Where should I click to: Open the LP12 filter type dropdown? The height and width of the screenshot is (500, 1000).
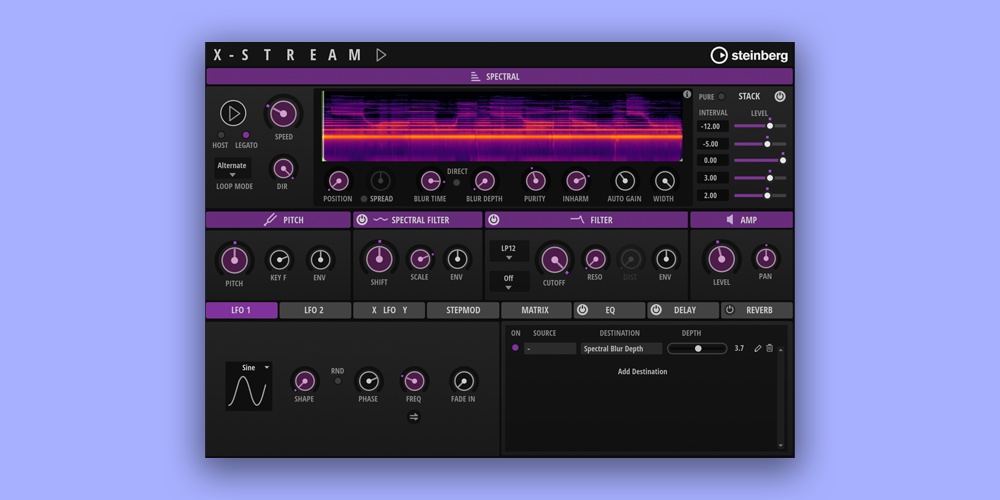(x=508, y=251)
